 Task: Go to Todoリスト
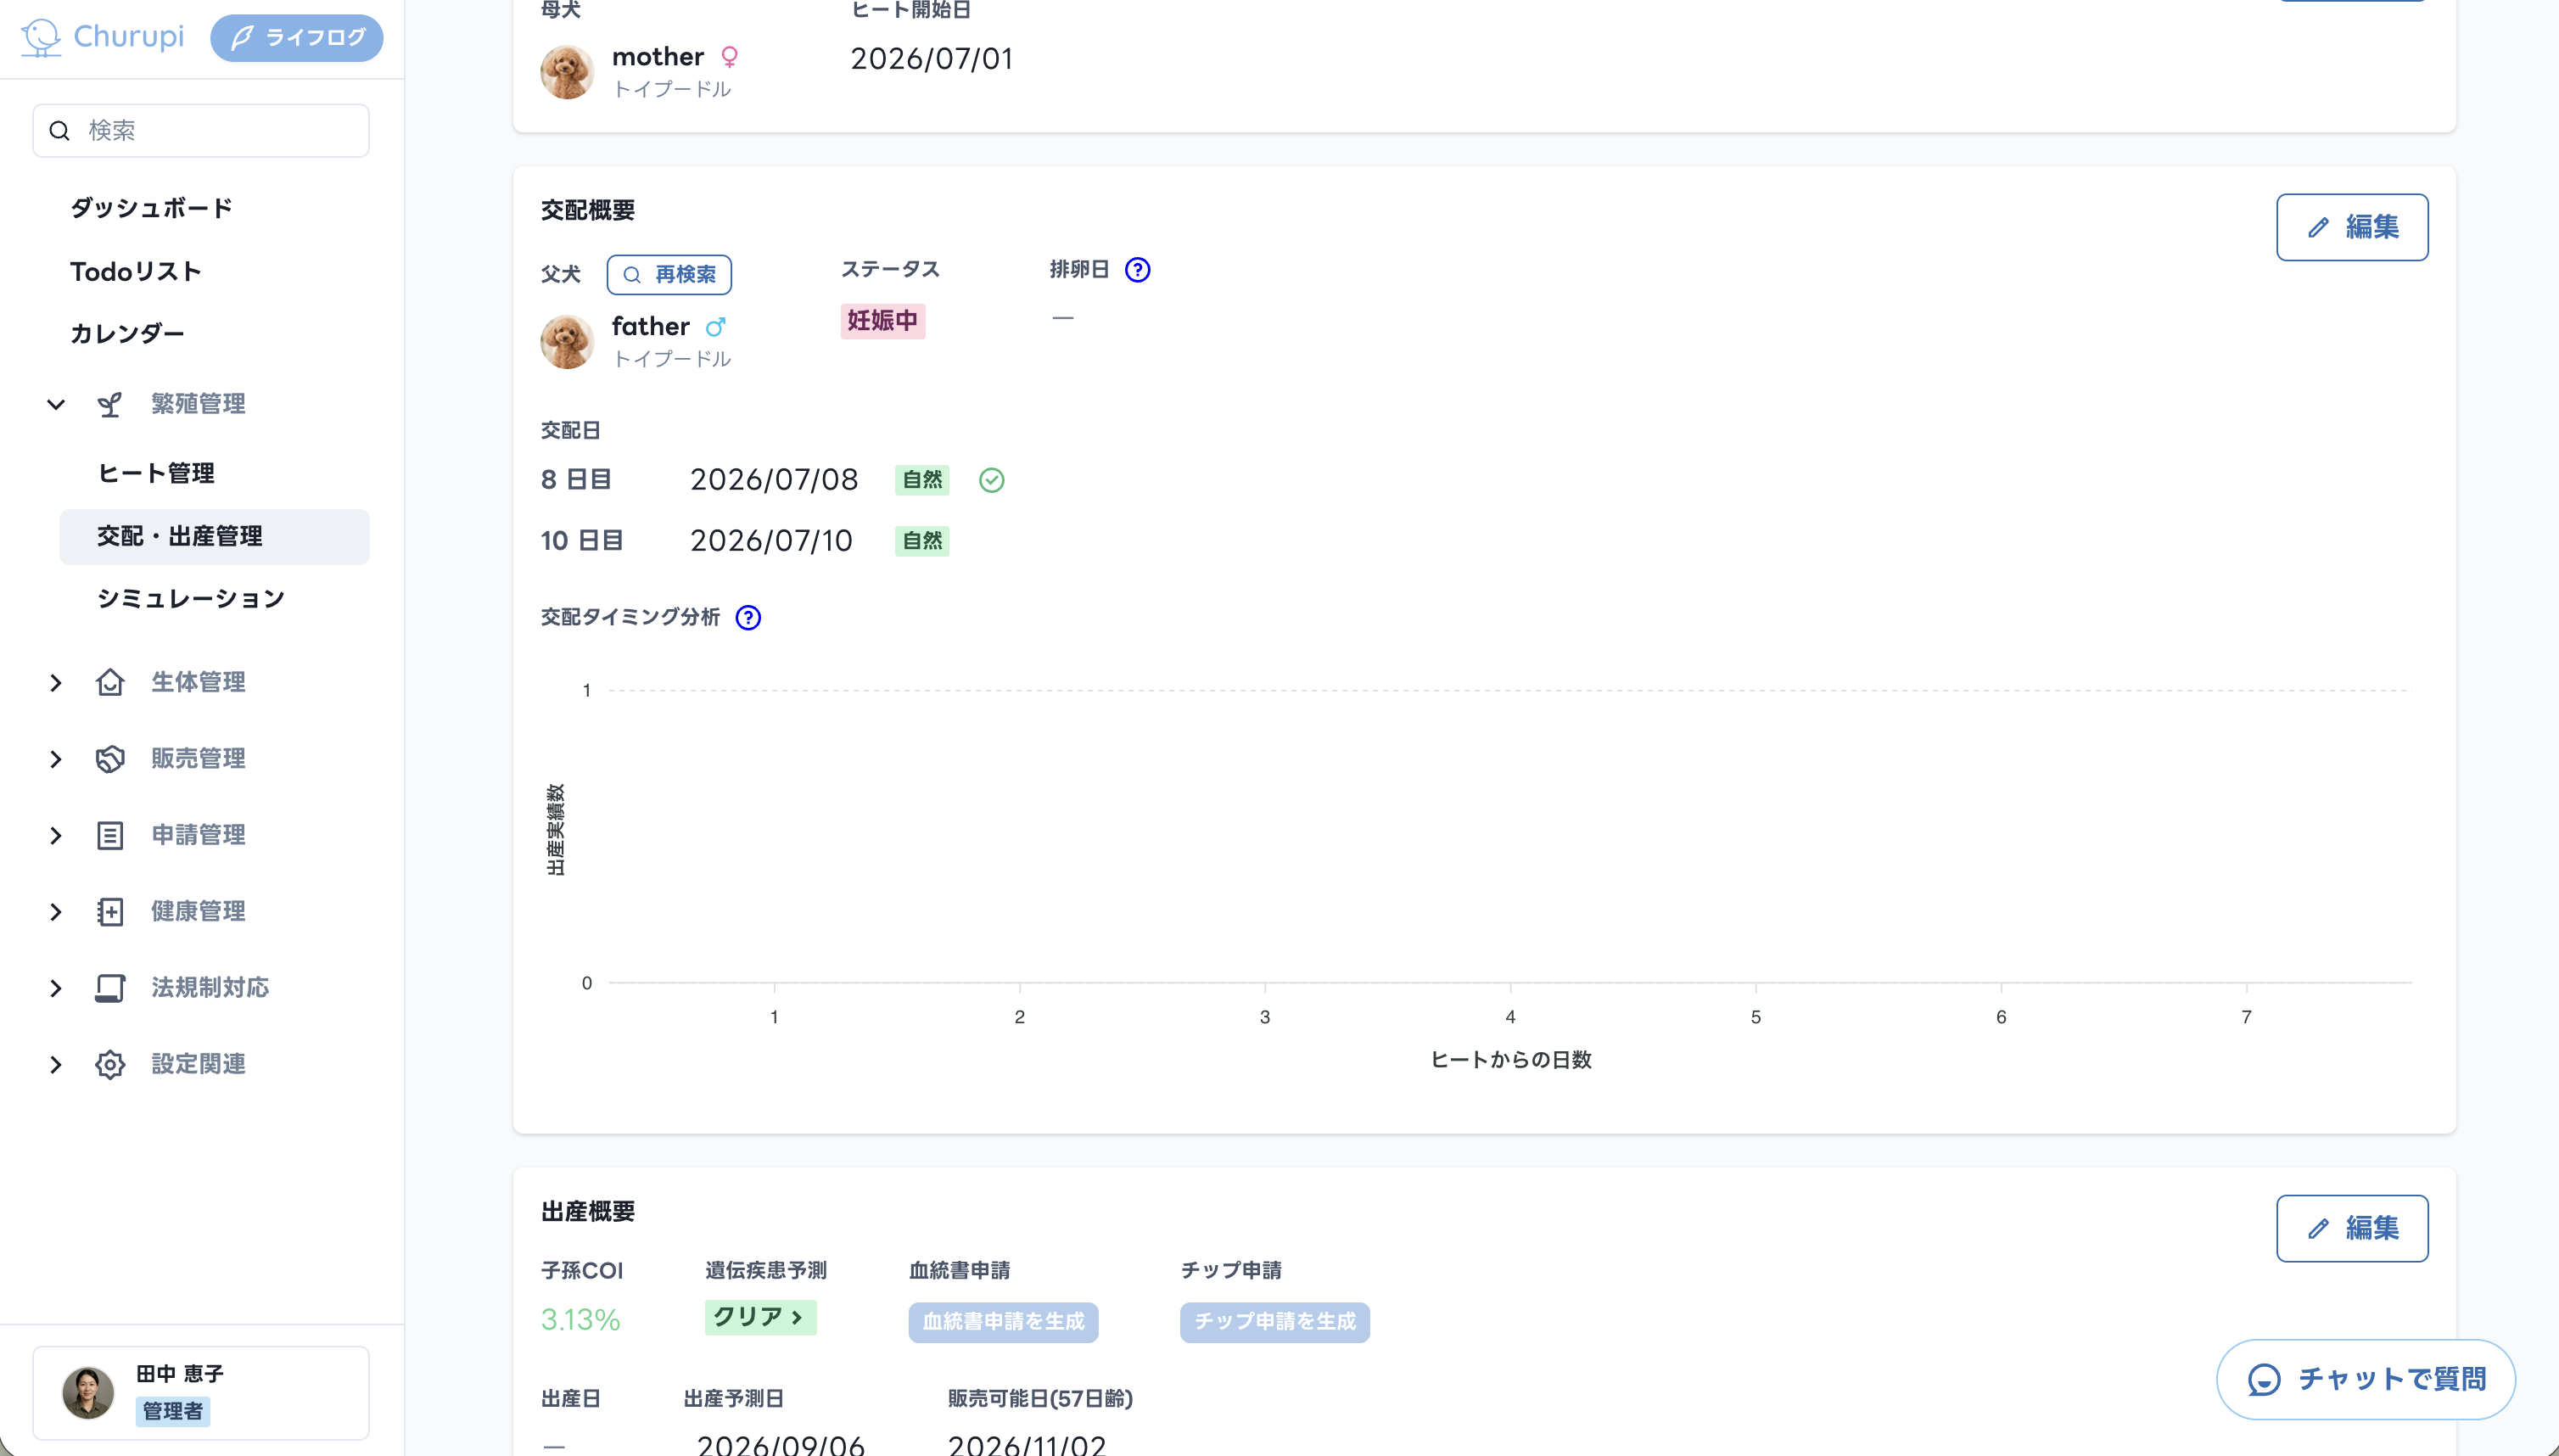pos(135,271)
